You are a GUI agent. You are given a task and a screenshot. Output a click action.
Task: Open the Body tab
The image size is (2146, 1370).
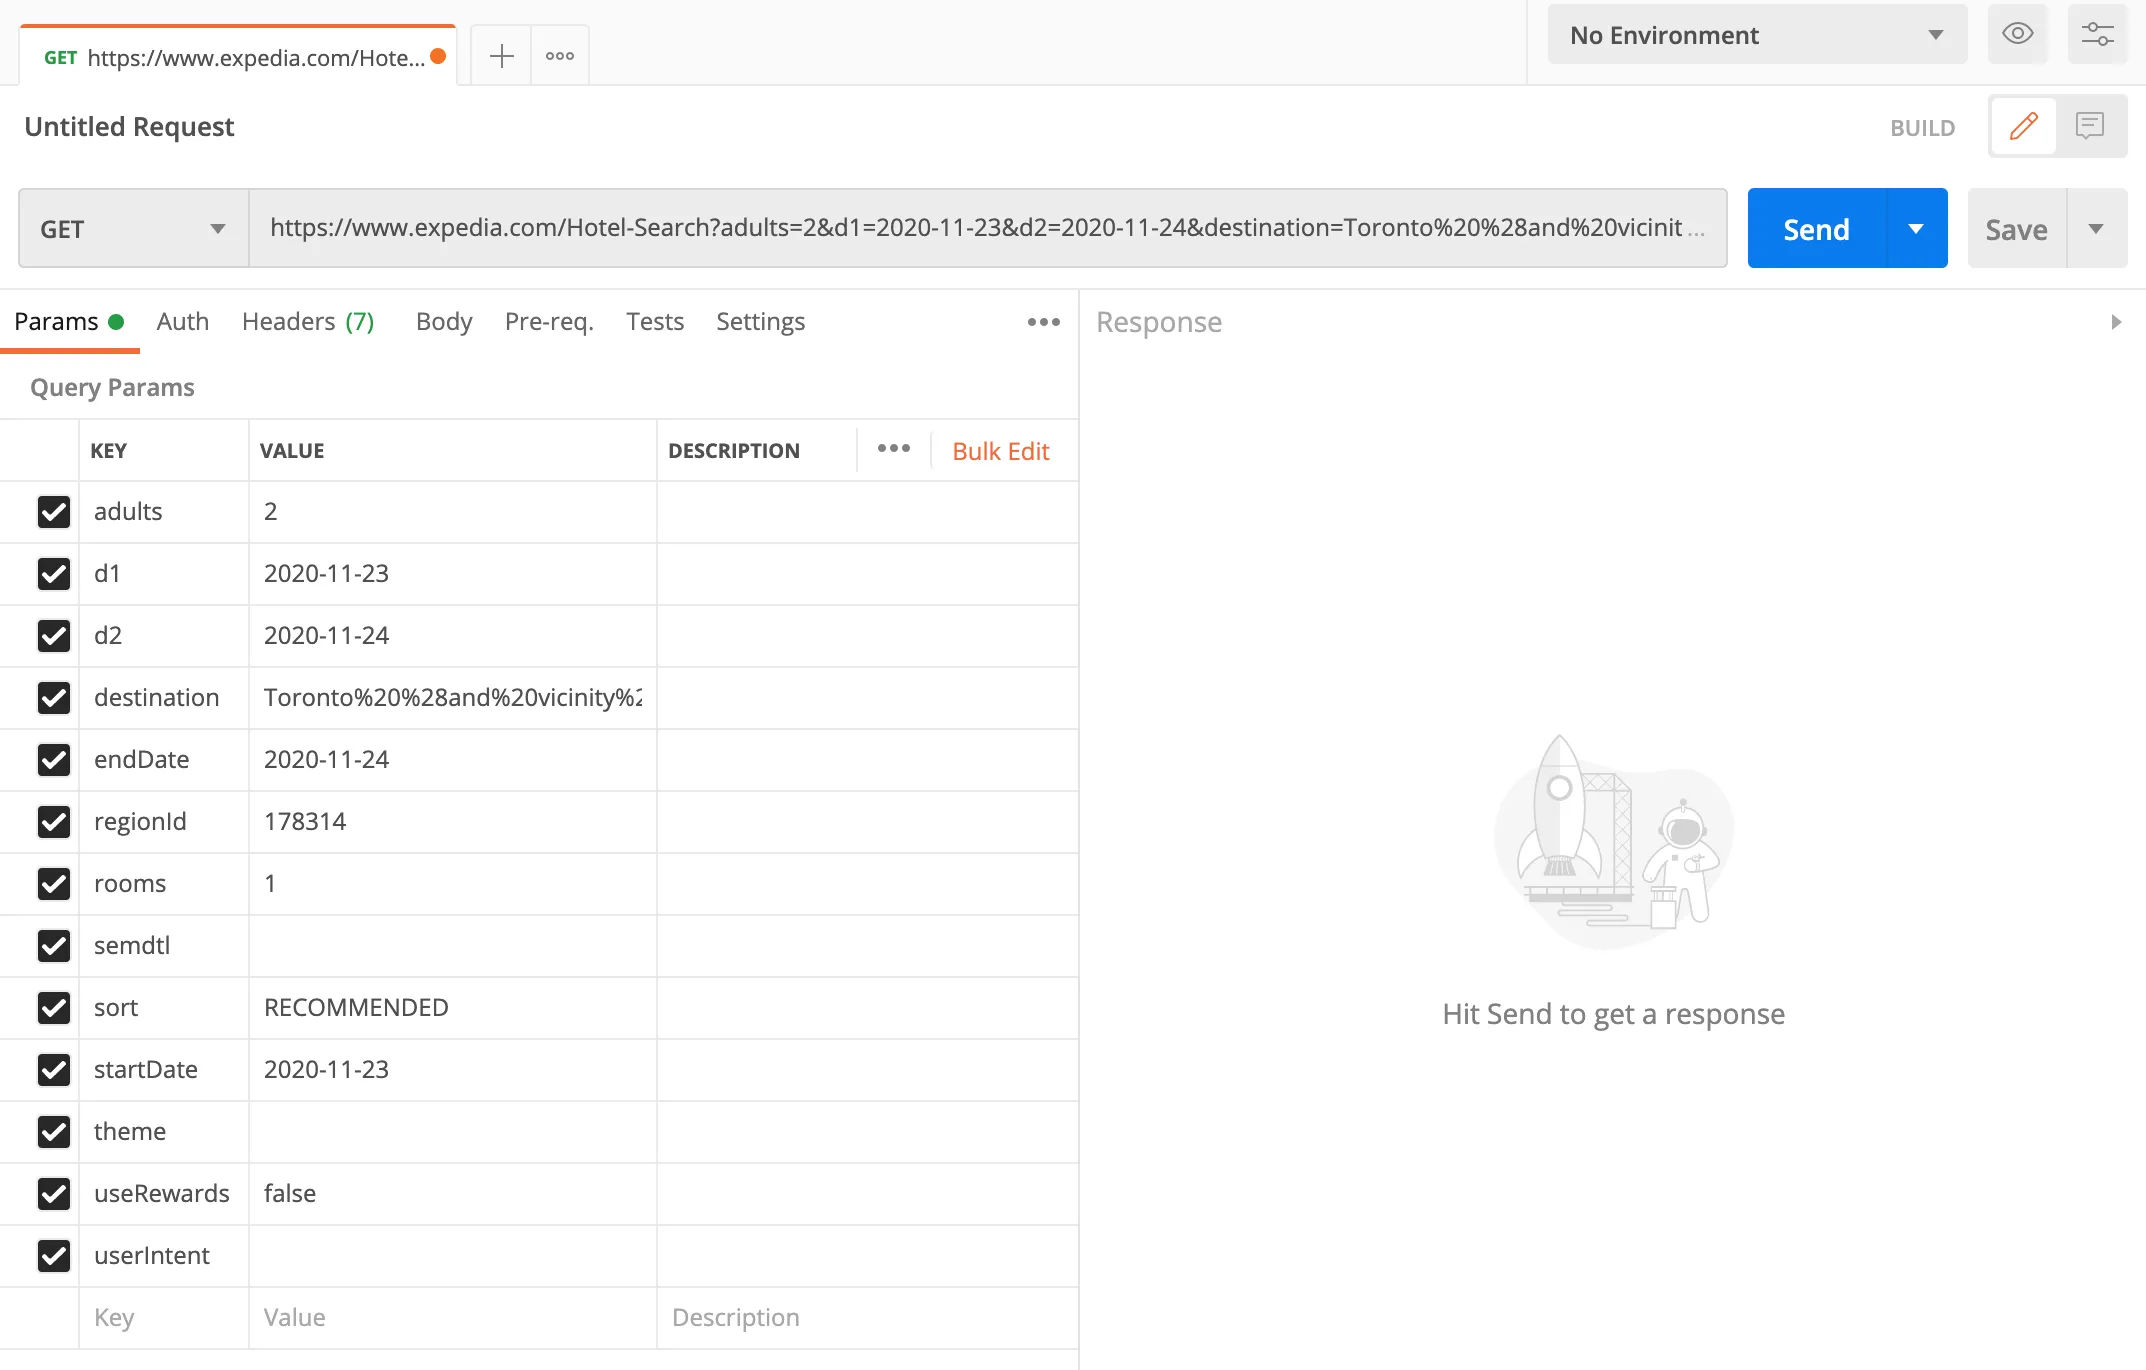pos(444,322)
